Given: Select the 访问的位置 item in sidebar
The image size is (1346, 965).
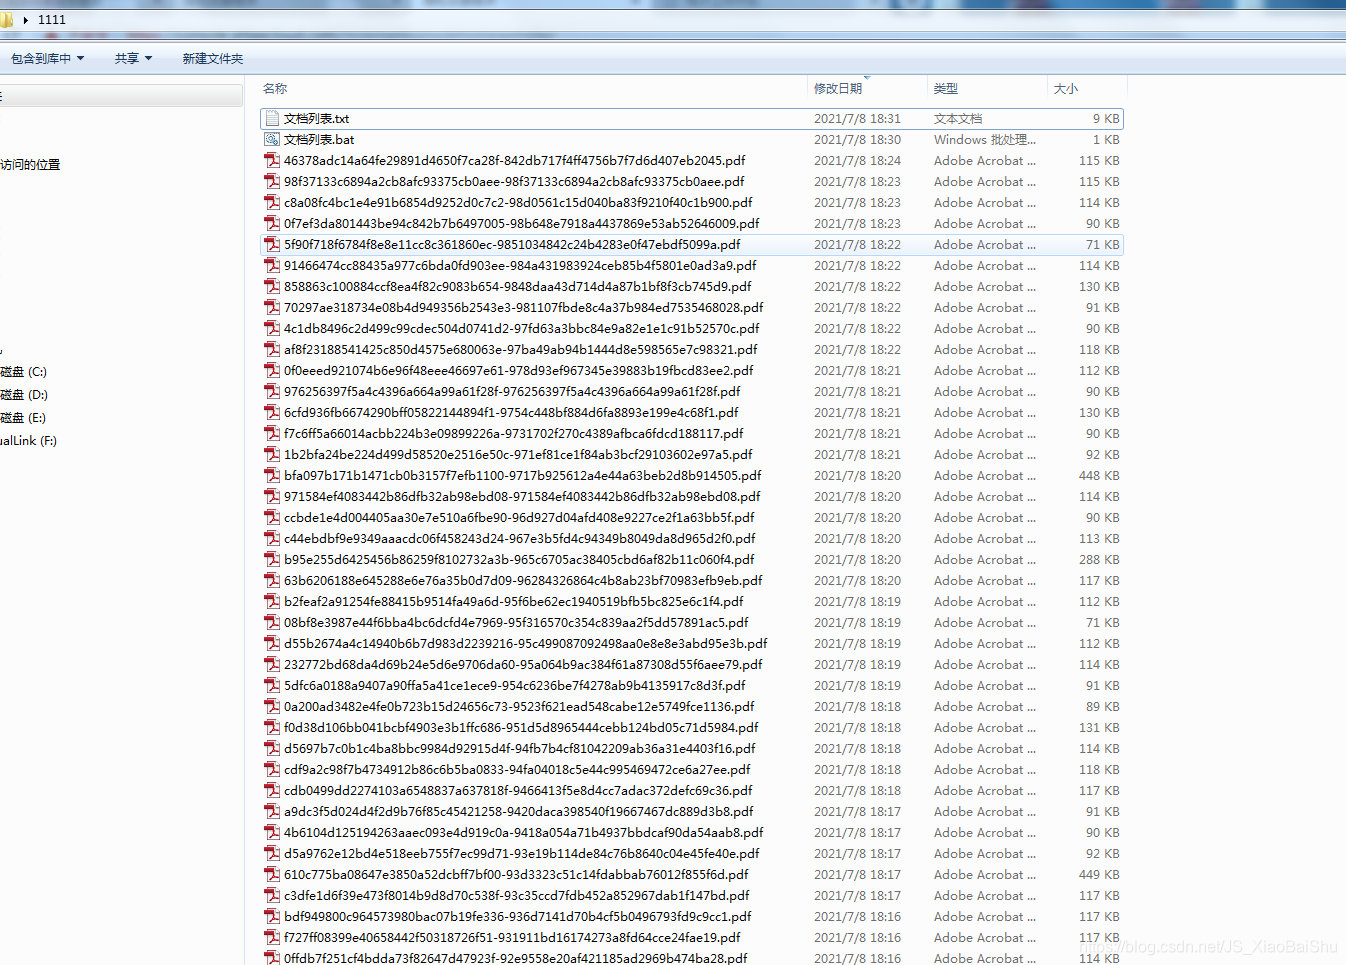Looking at the screenshot, I should [x=30, y=164].
